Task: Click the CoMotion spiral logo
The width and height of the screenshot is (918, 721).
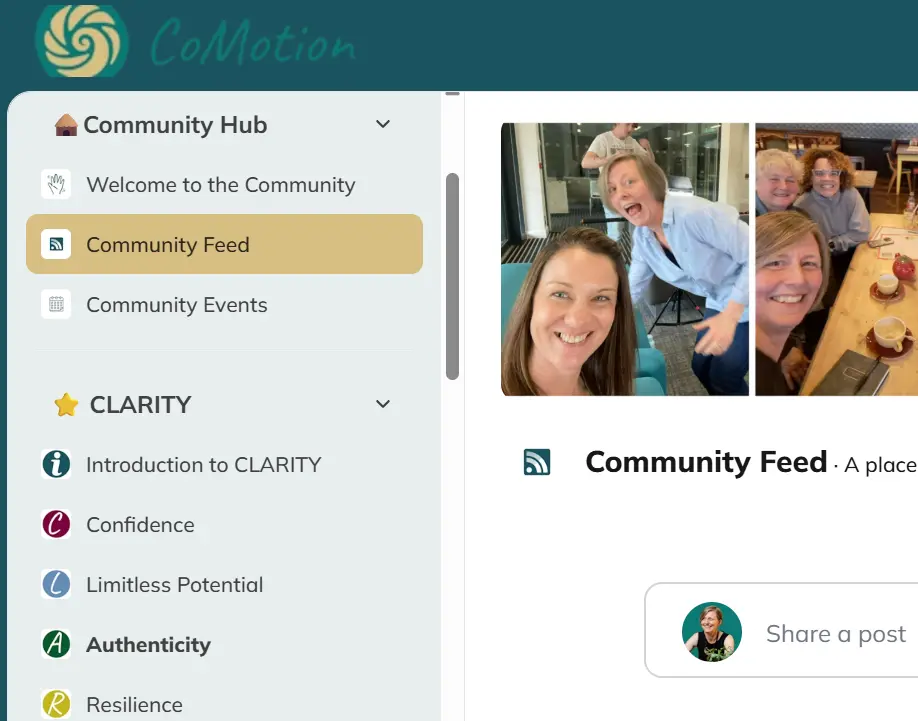Action: (82, 41)
